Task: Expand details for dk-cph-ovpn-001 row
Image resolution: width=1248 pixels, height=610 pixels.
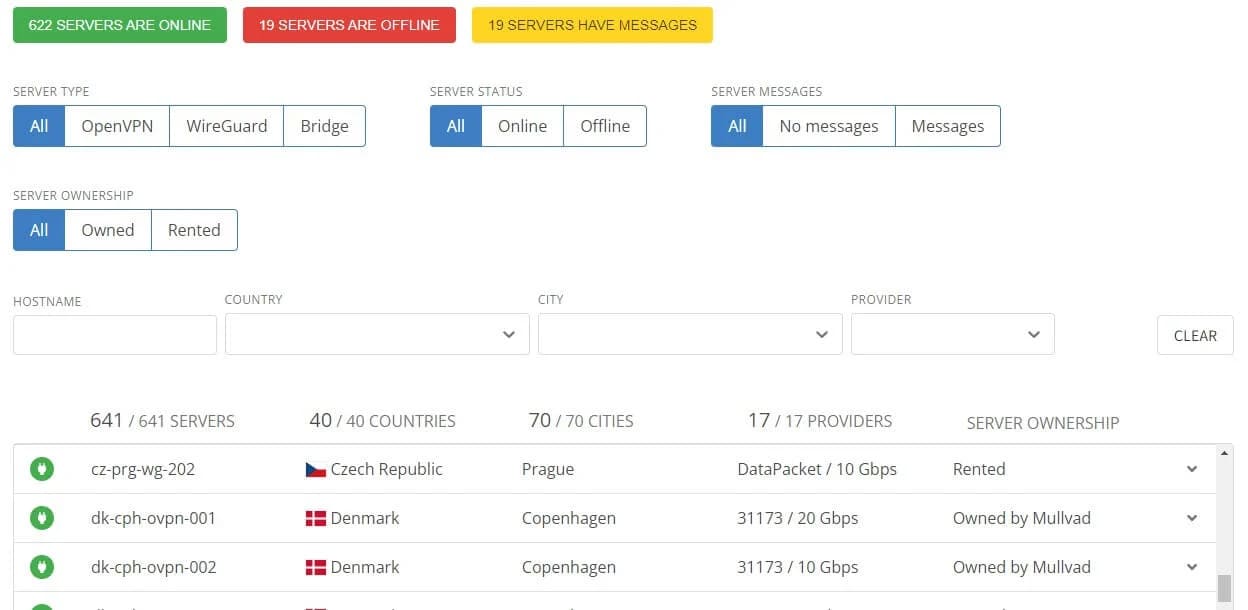Action: 1192,518
